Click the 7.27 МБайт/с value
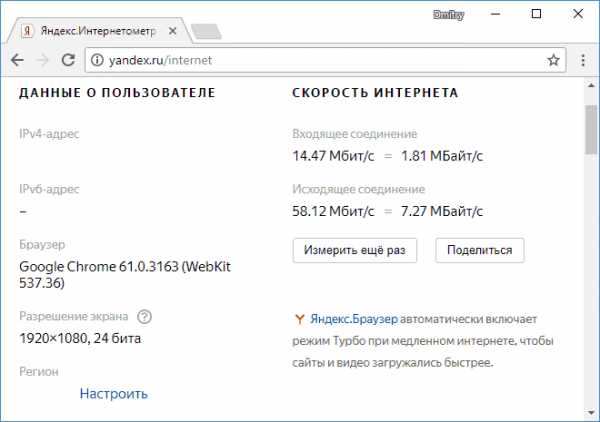The height and width of the screenshot is (422, 600). pyautogui.click(x=442, y=211)
